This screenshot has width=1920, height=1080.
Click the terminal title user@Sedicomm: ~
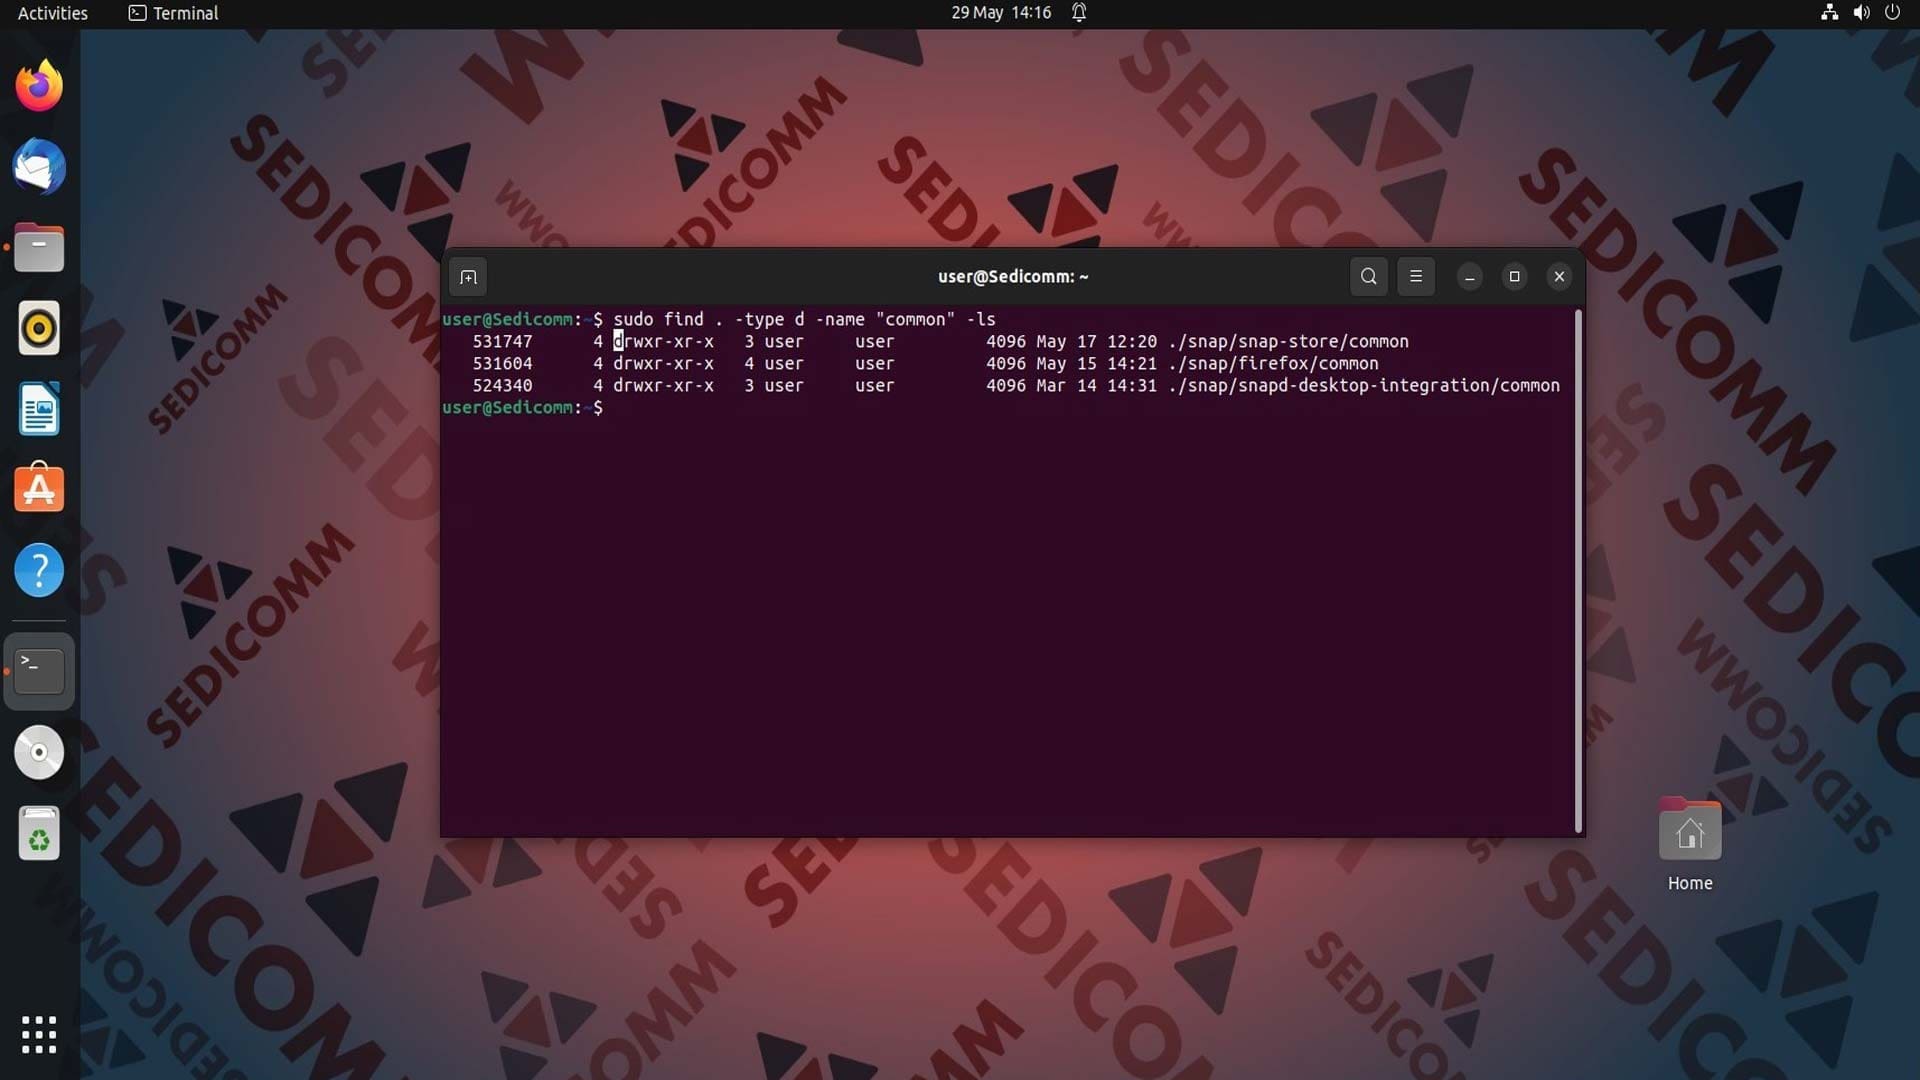click(x=1013, y=277)
